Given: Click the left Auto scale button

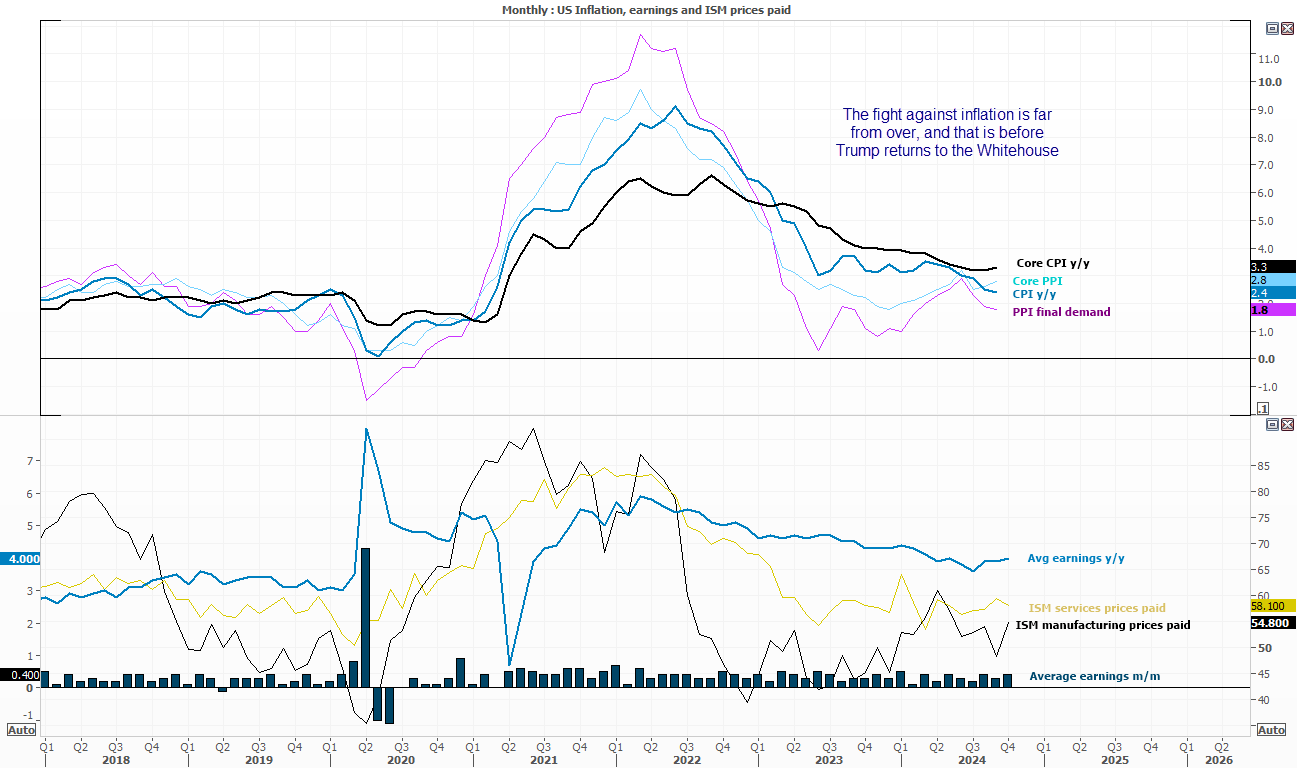Looking at the screenshot, I should pyautogui.click(x=21, y=729).
